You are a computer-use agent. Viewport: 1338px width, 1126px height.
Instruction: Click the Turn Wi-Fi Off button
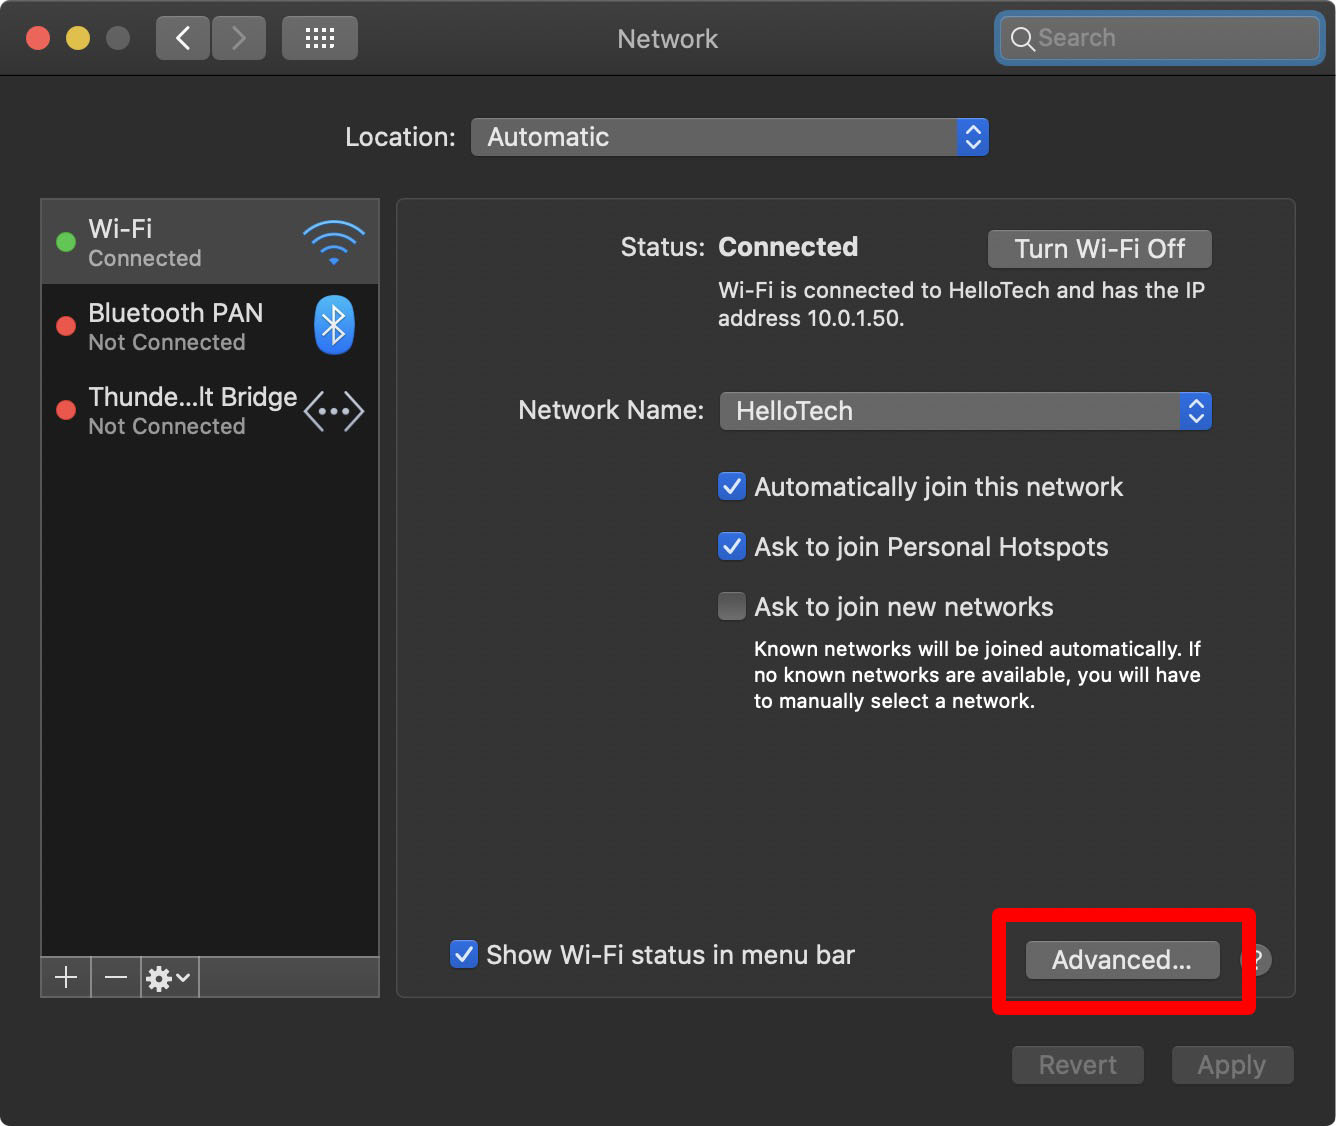tap(1099, 248)
